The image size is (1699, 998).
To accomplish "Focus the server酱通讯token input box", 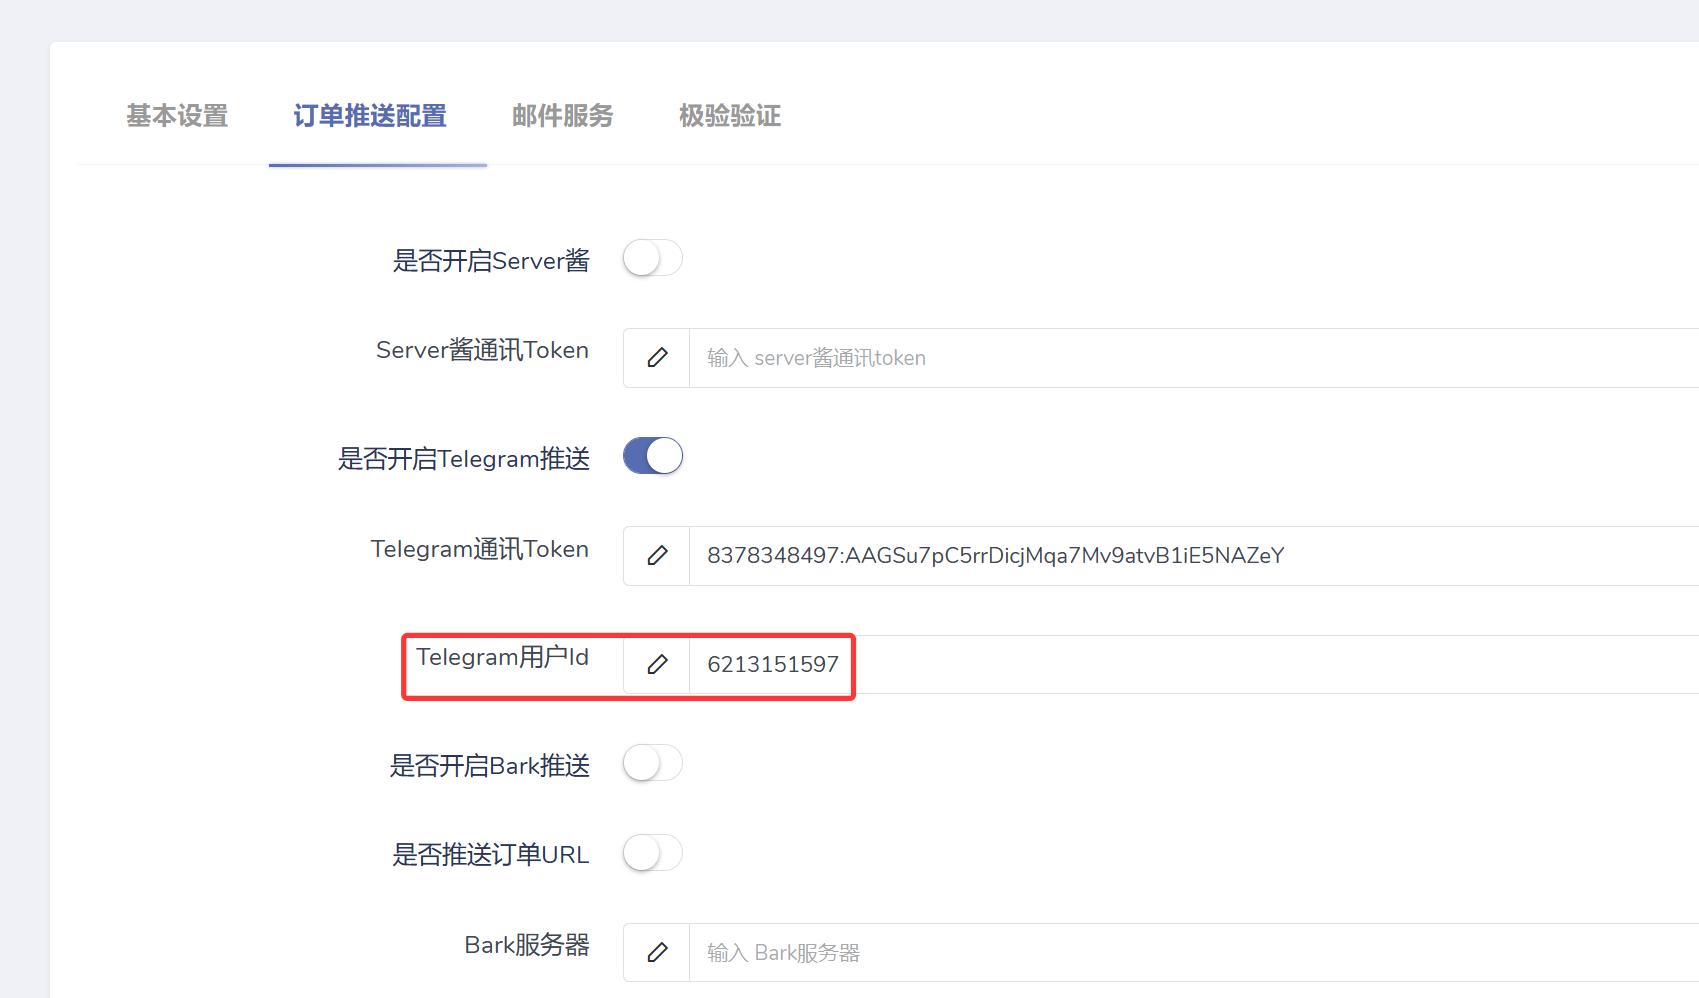I will 1194,358.
